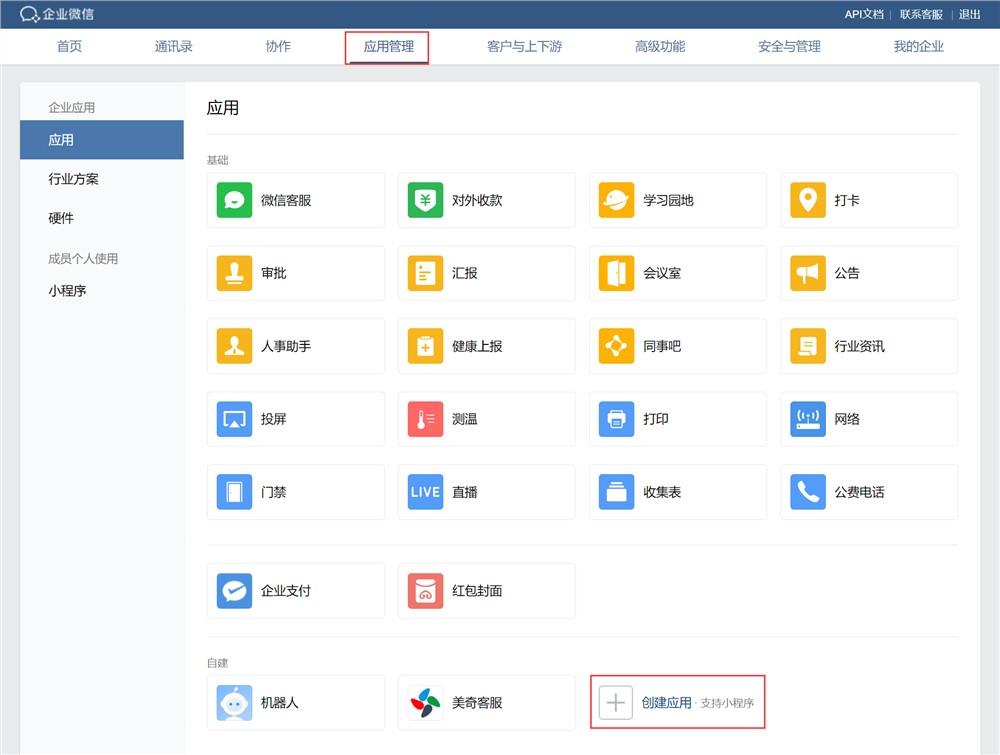Switch to the 高级功能 tab
The width and height of the screenshot is (1000, 755).
click(660, 47)
